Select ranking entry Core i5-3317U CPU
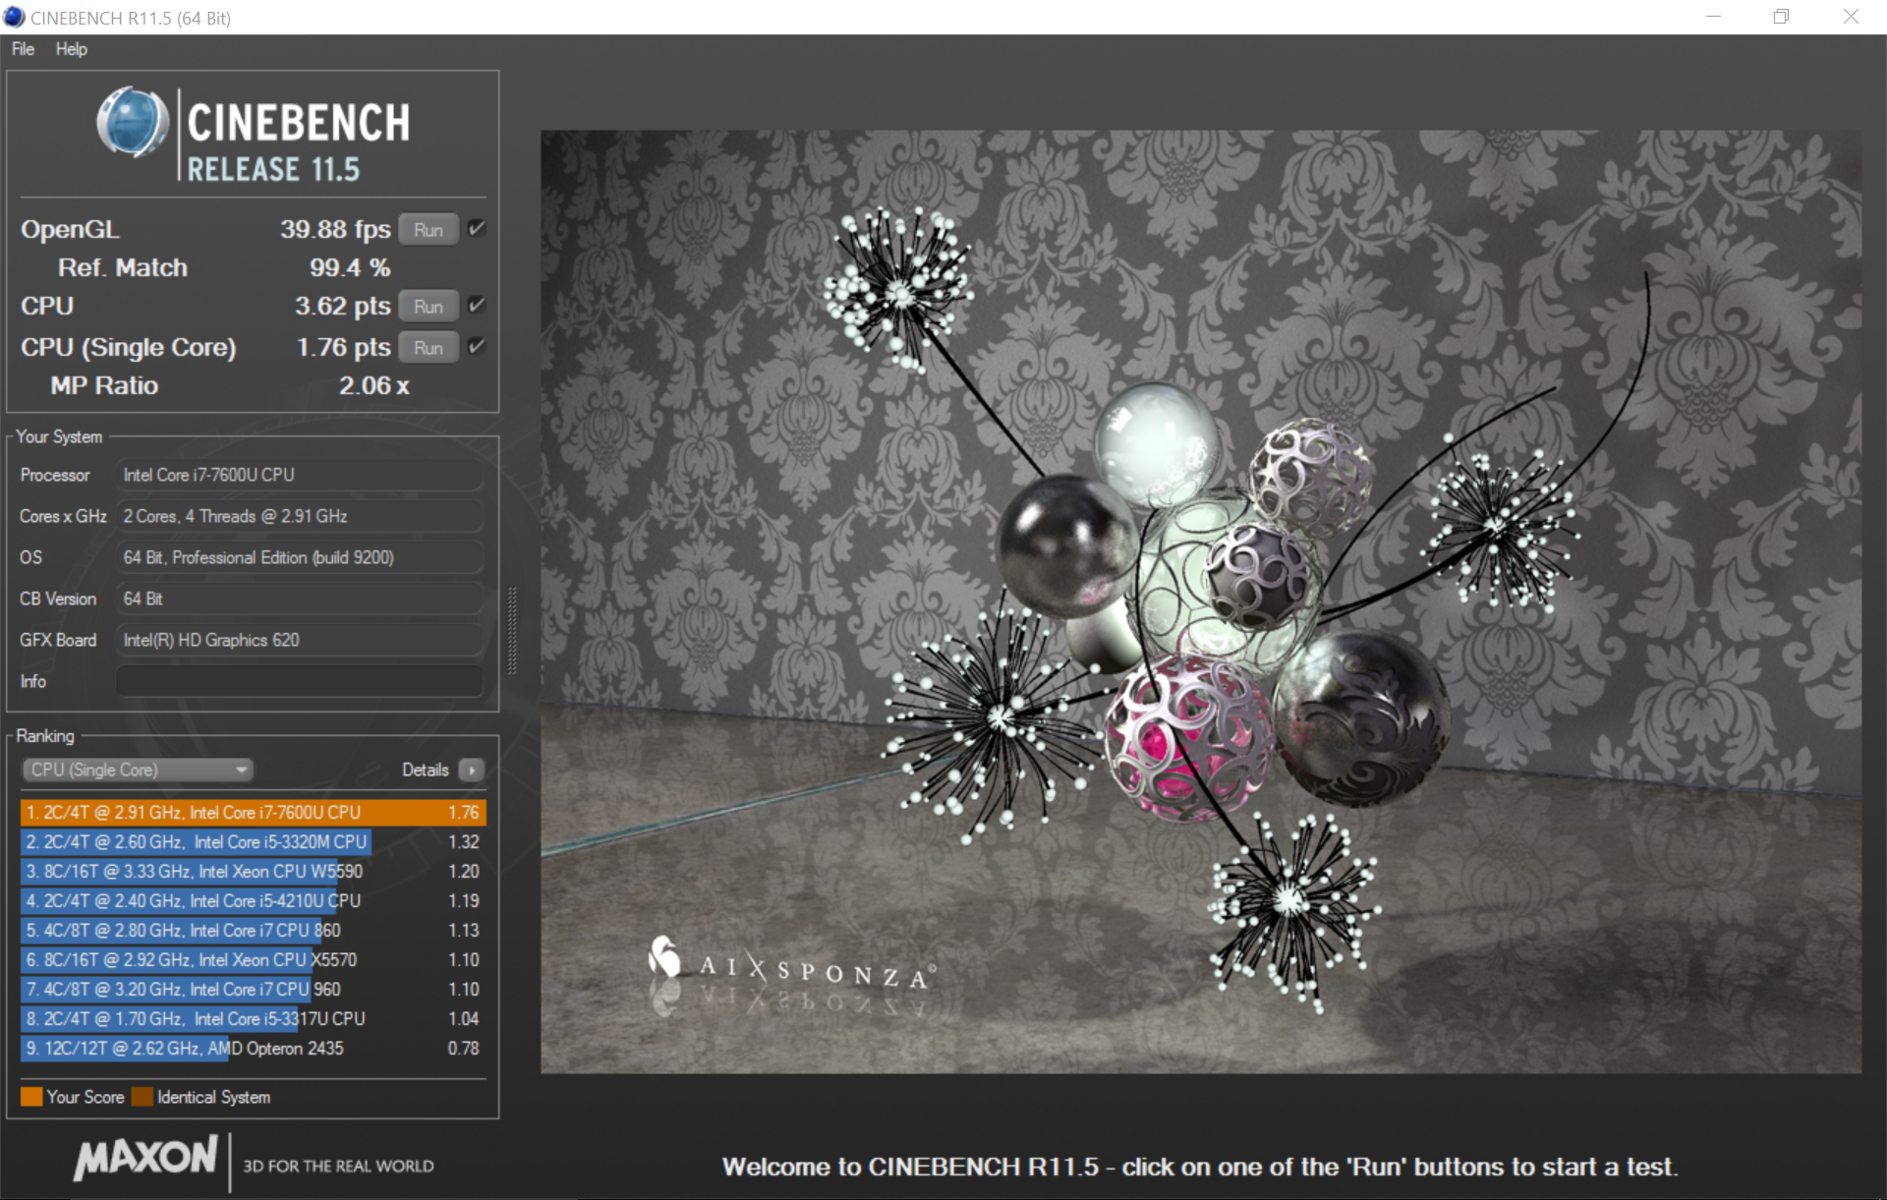This screenshot has height=1200, width=1887. 253,1019
